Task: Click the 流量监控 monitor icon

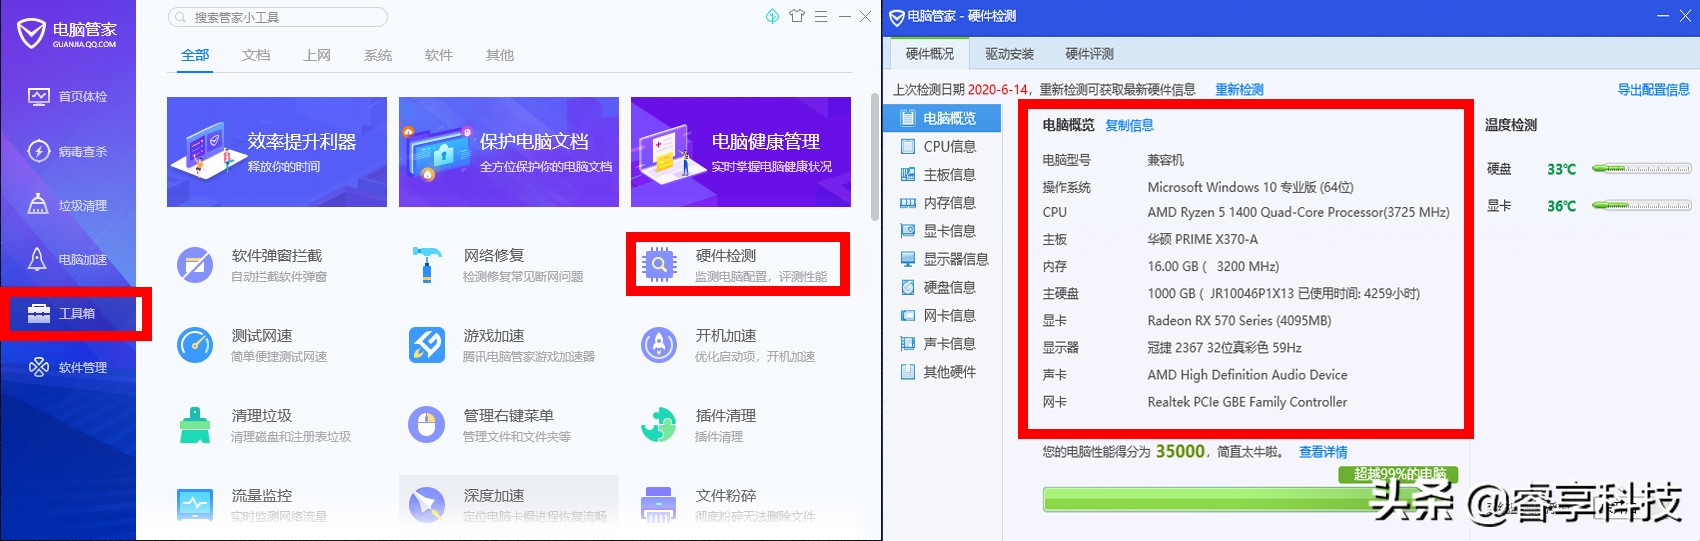Action: (x=195, y=505)
